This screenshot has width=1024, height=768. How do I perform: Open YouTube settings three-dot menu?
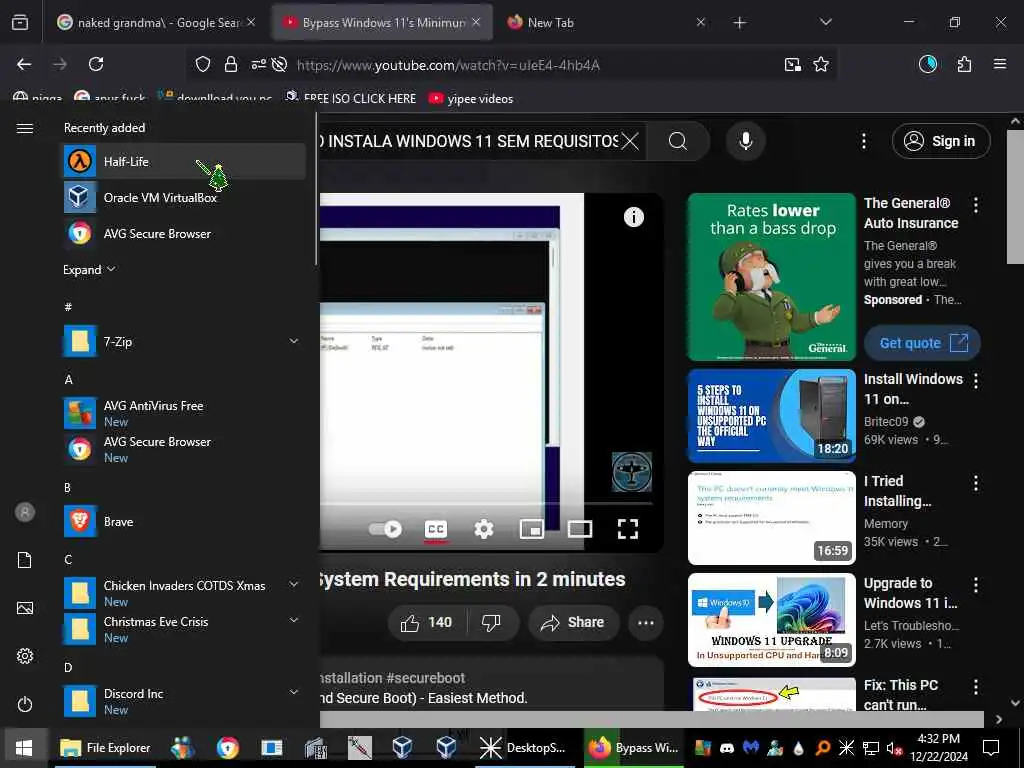tap(864, 141)
